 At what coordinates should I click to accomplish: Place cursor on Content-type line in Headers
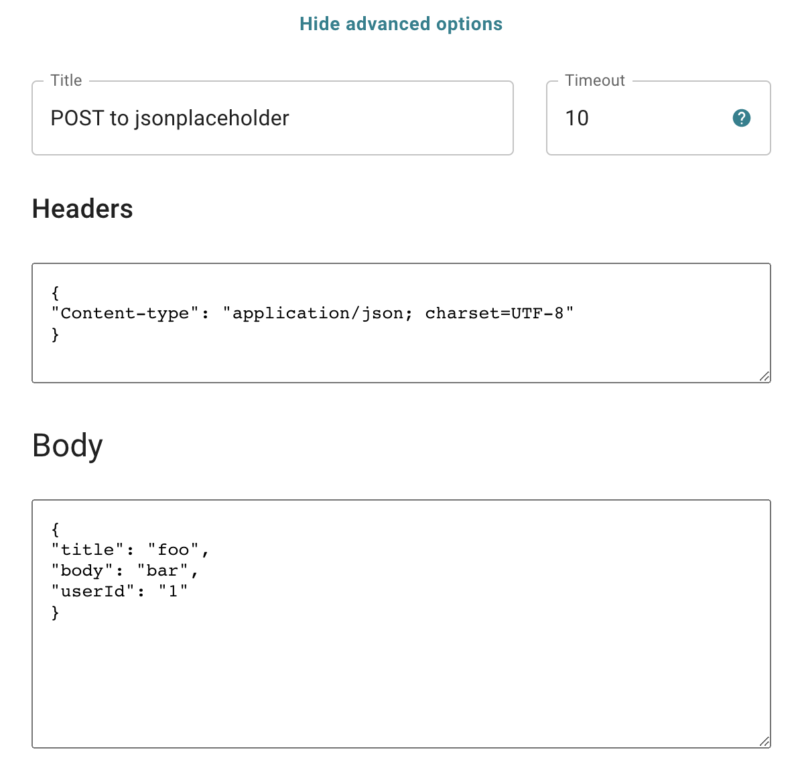[x=312, y=313]
